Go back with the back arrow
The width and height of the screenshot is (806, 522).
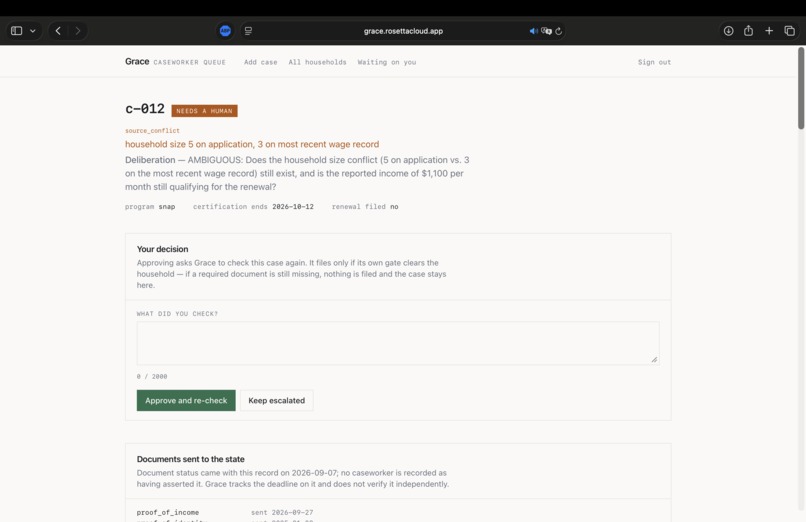click(x=58, y=31)
